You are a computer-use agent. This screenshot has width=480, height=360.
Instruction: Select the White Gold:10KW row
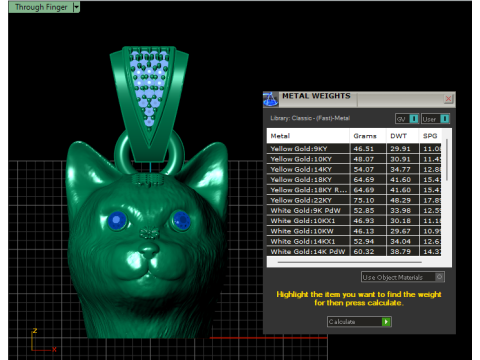(x=354, y=231)
